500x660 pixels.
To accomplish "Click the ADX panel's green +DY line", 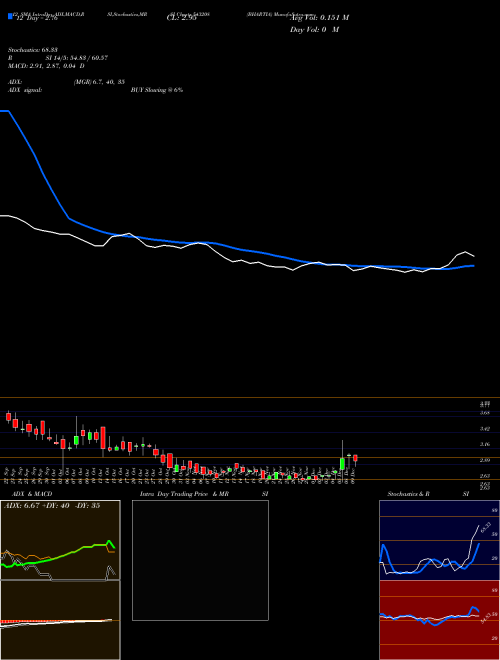I will [x=58, y=556].
